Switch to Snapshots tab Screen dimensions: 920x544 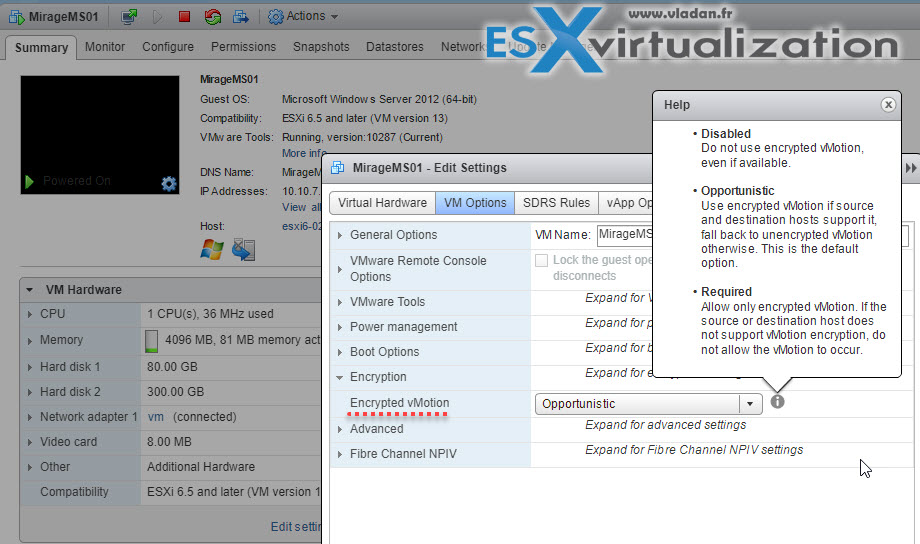click(x=321, y=46)
